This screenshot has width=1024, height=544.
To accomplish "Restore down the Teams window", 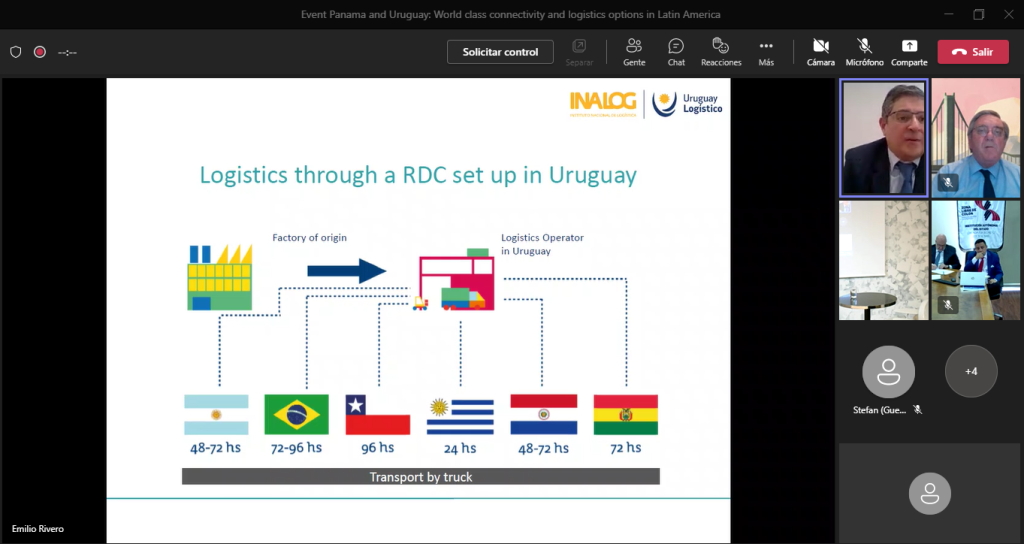I will click(978, 14).
